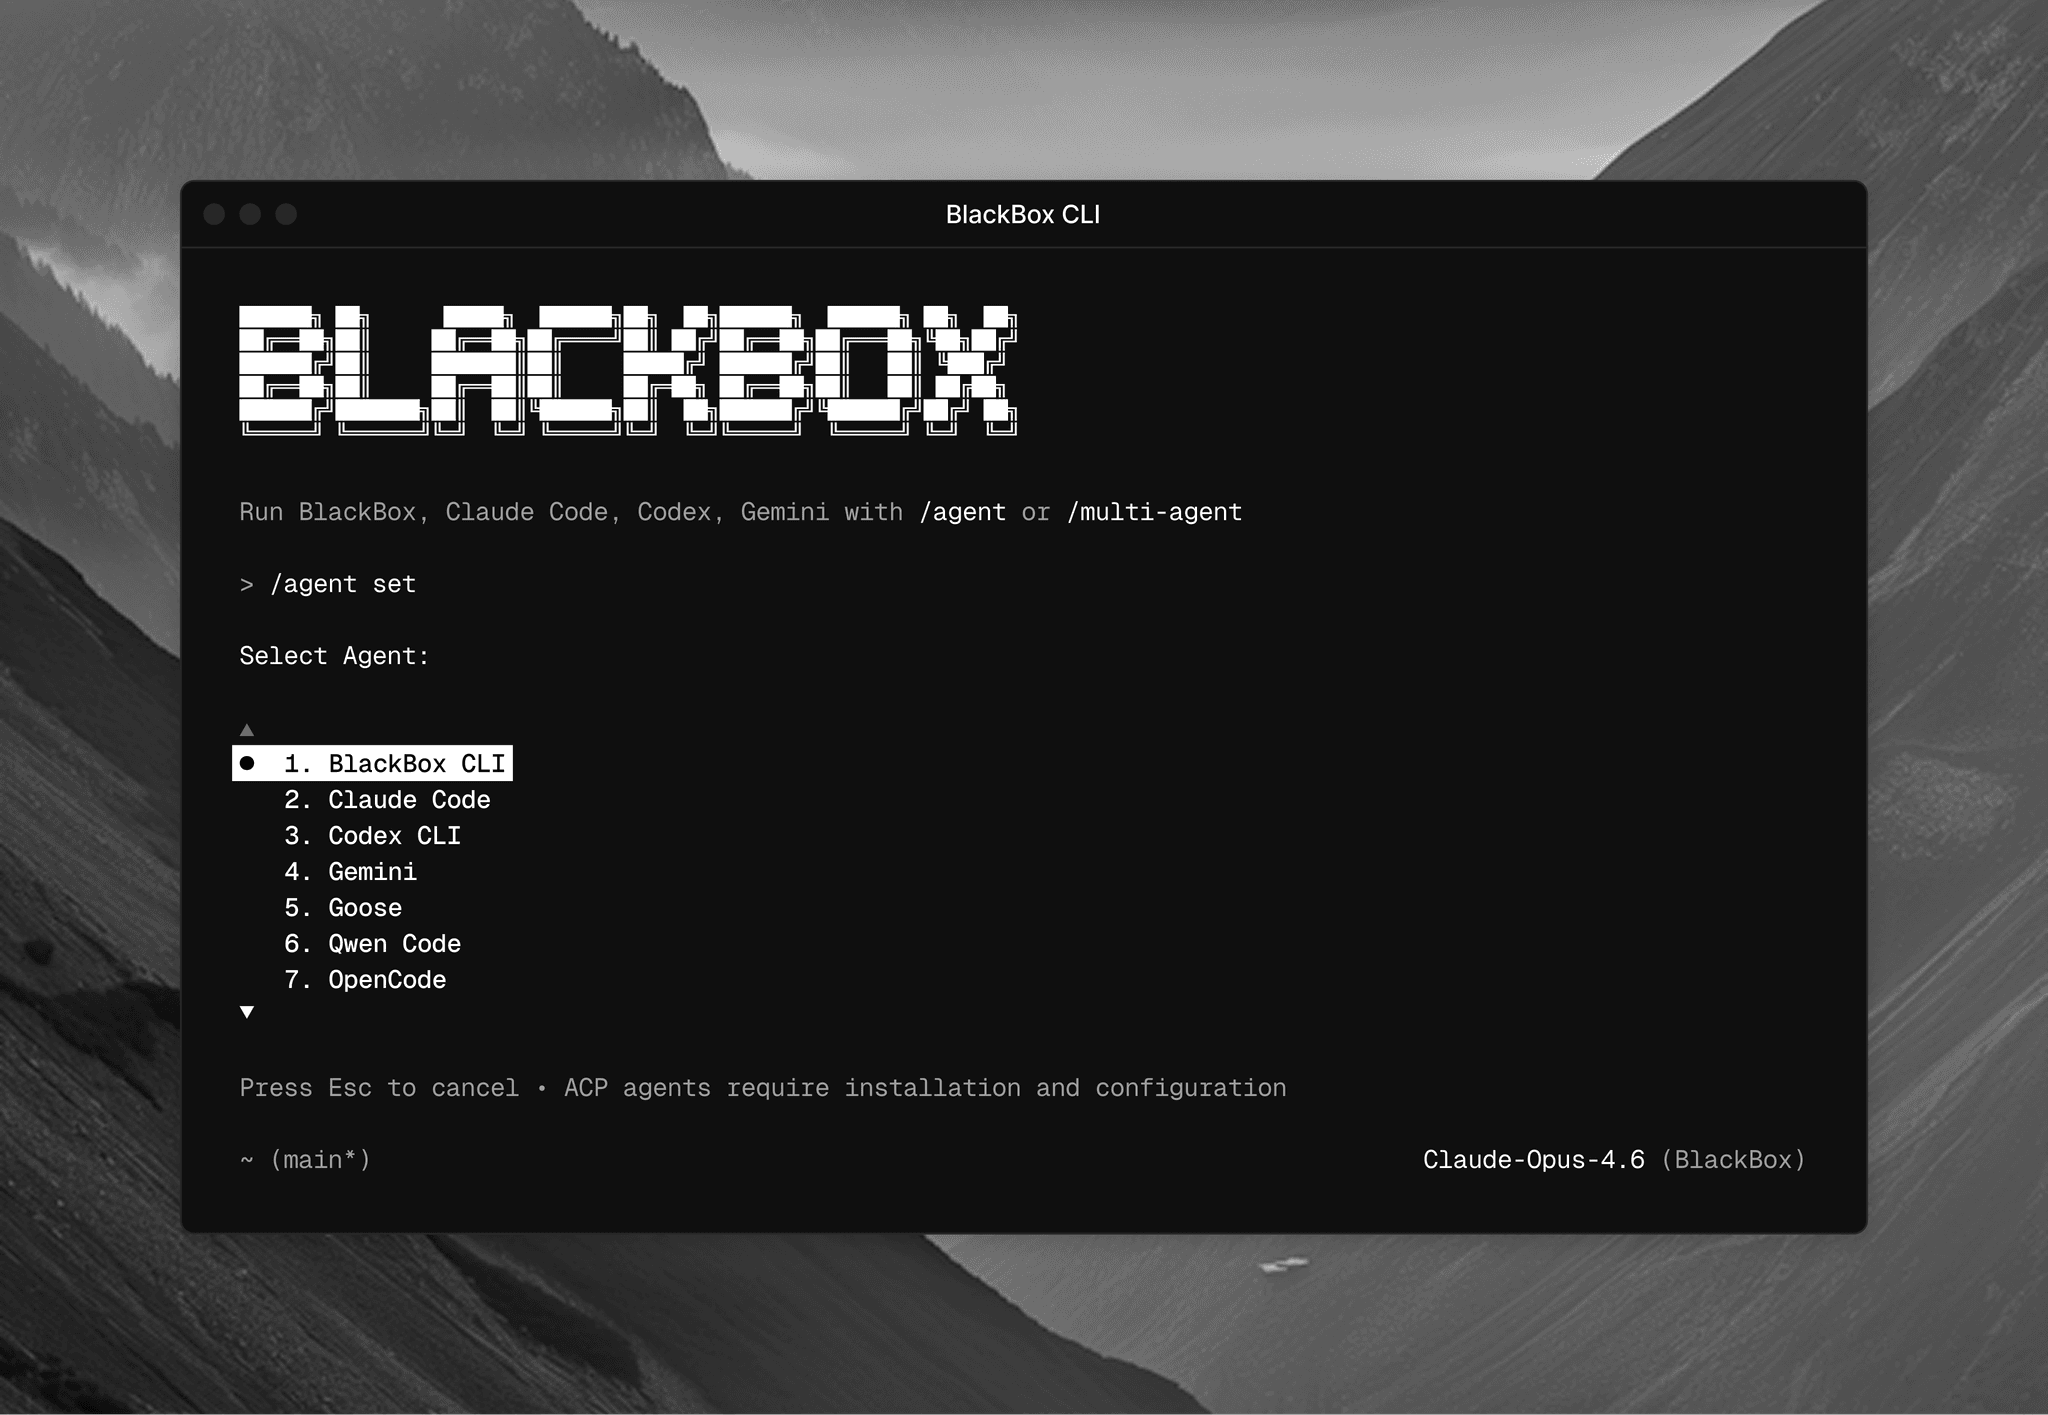
Task: Click the green zoom traffic light
Action: [x=288, y=214]
